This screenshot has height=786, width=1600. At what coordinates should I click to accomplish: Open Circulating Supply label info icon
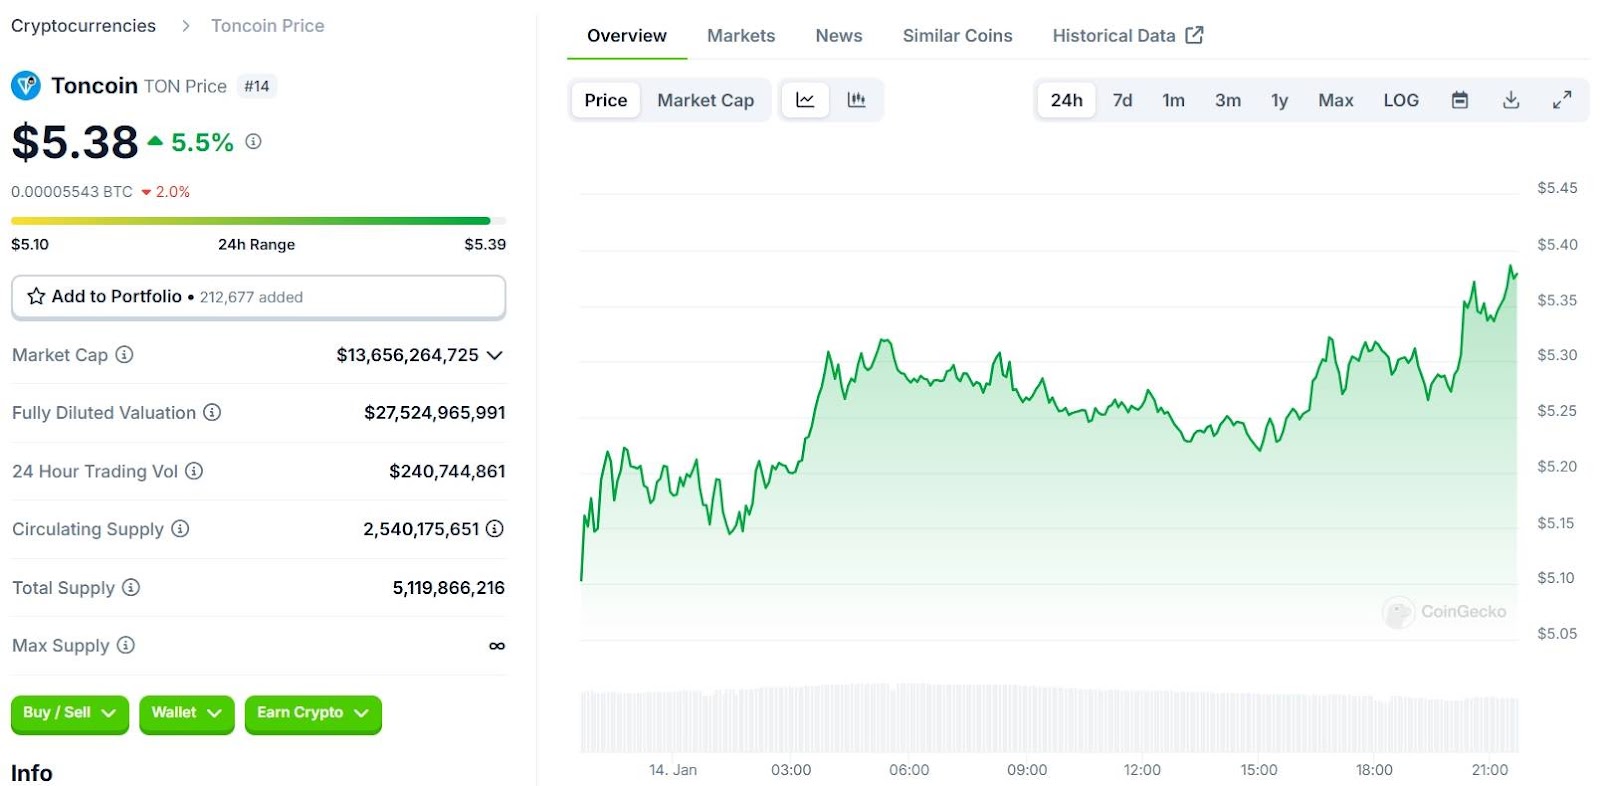(x=180, y=528)
